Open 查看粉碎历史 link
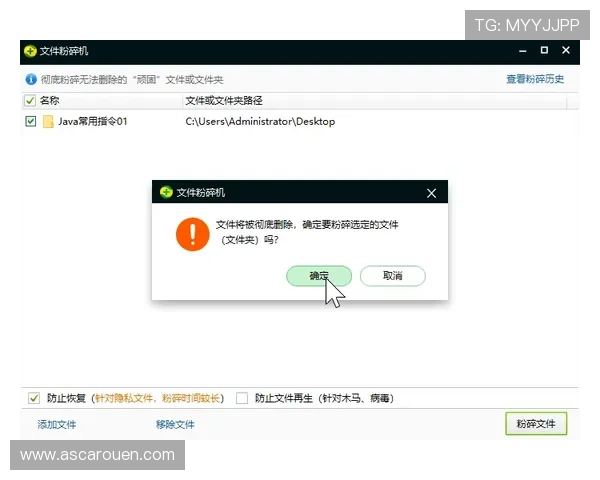This screenshot has width=600, height=480. [535, 79]
